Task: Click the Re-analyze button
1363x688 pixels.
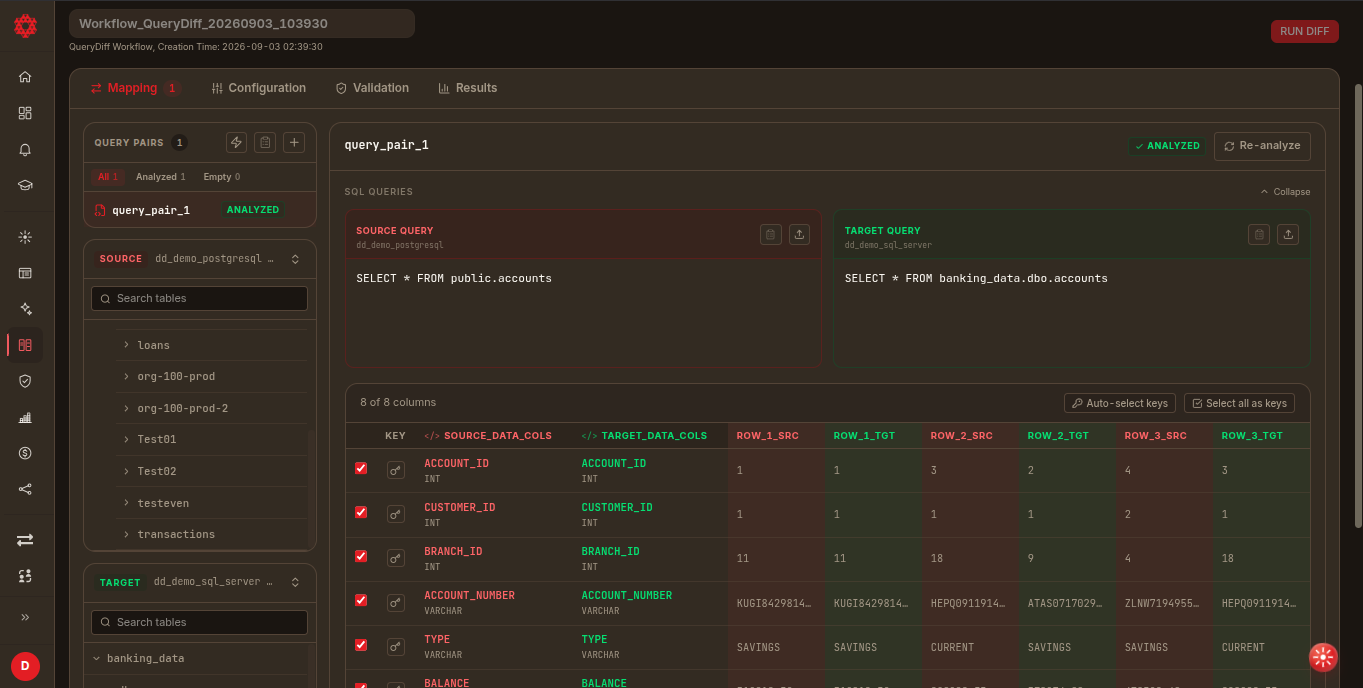Action: tap(1262, 146)
